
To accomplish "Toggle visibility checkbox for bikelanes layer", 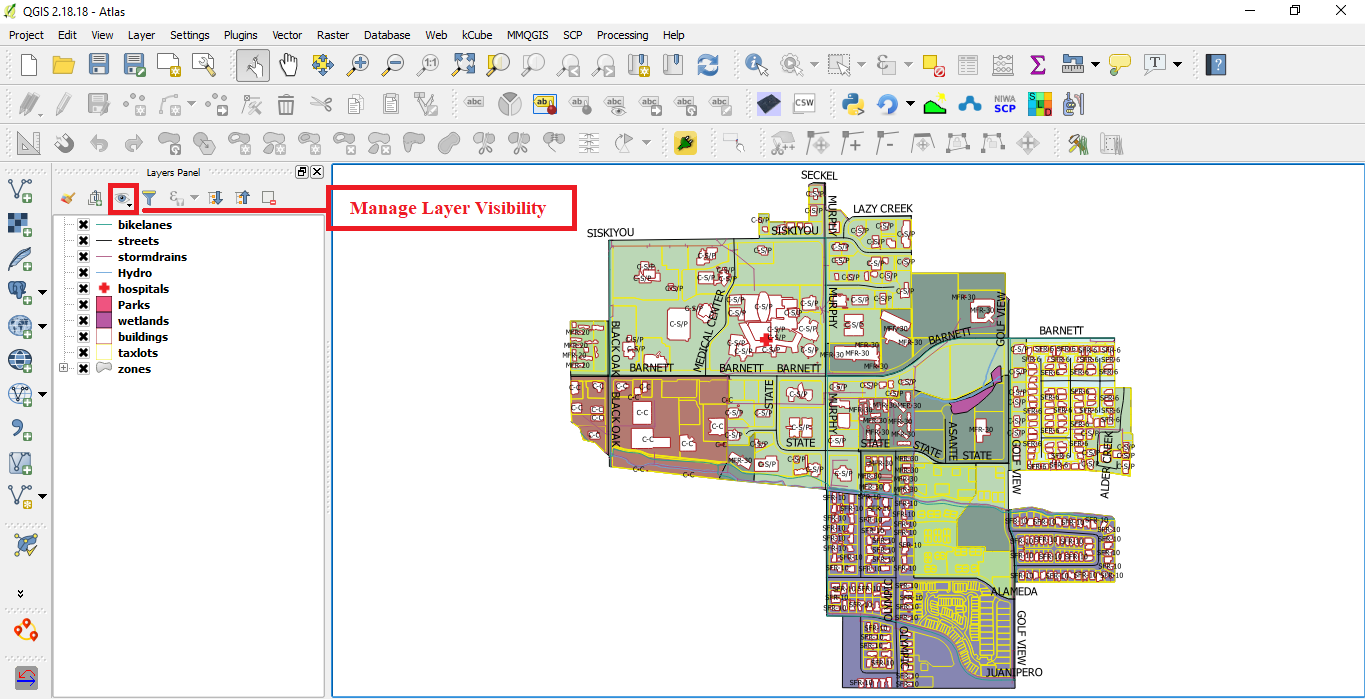I will pyautogui.click(x=83, y=225).
